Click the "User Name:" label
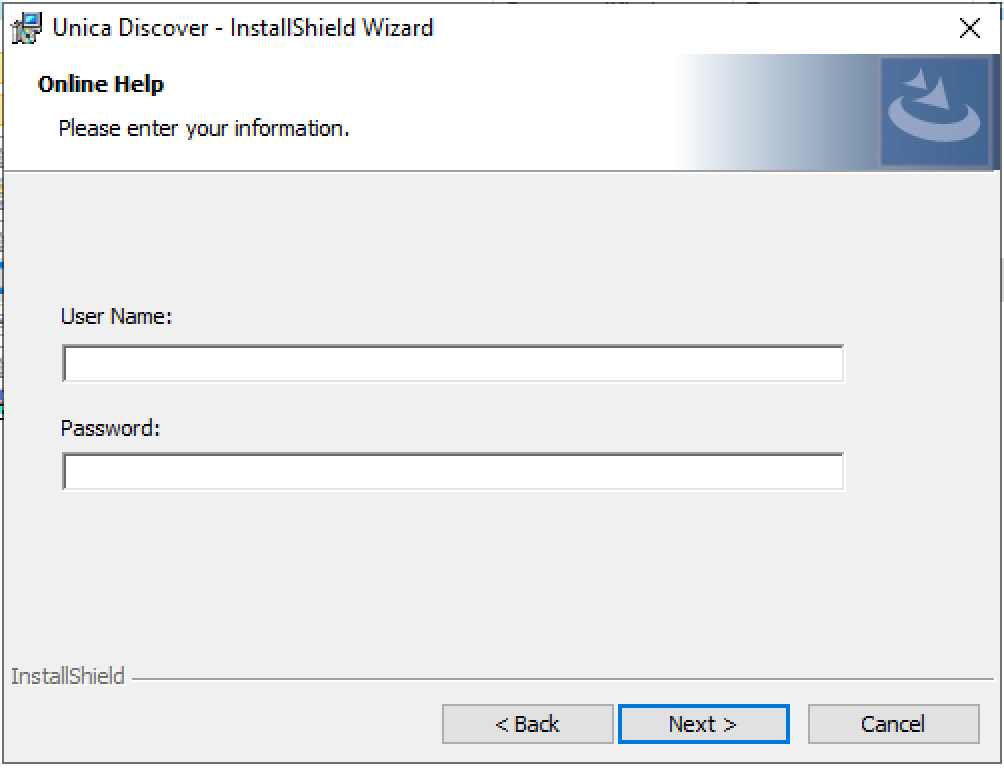Screen dimensions: 1004x768 pos(117,317)
